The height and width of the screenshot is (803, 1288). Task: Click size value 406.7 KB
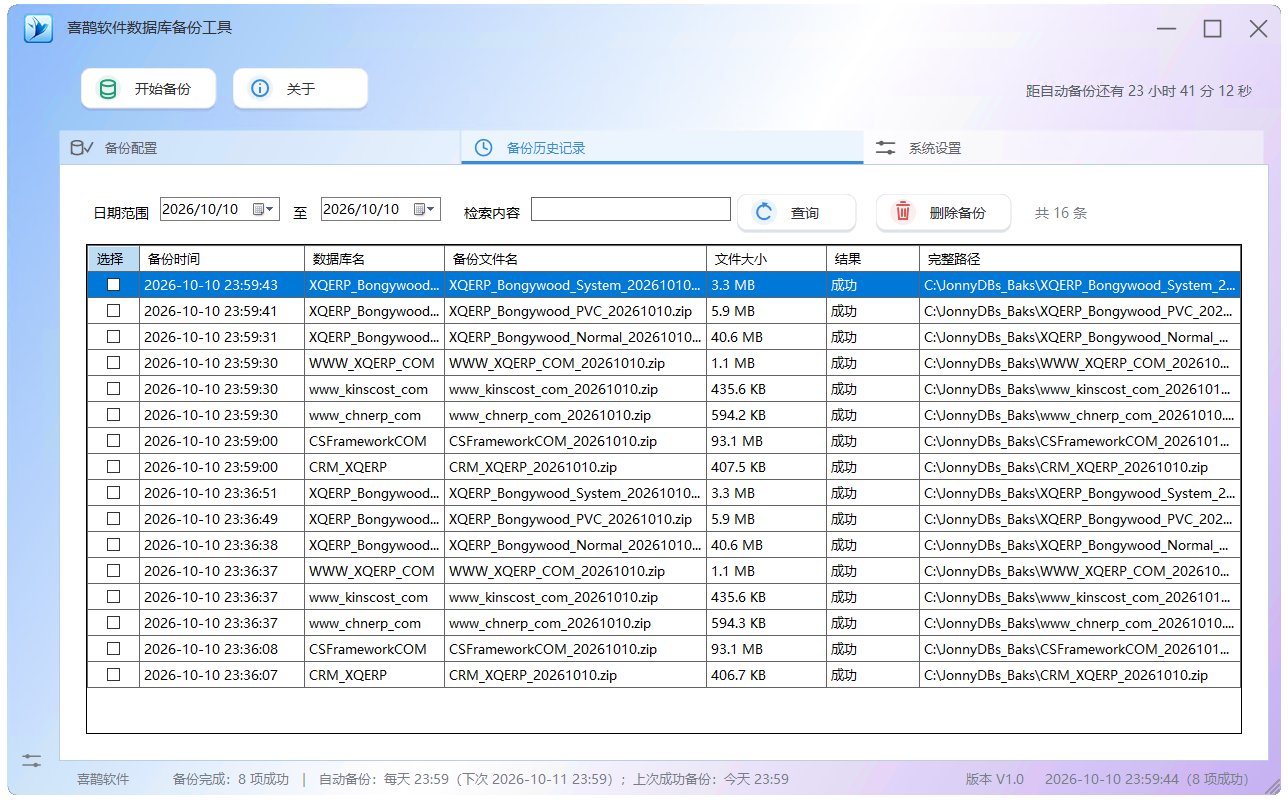coord(738,675)
